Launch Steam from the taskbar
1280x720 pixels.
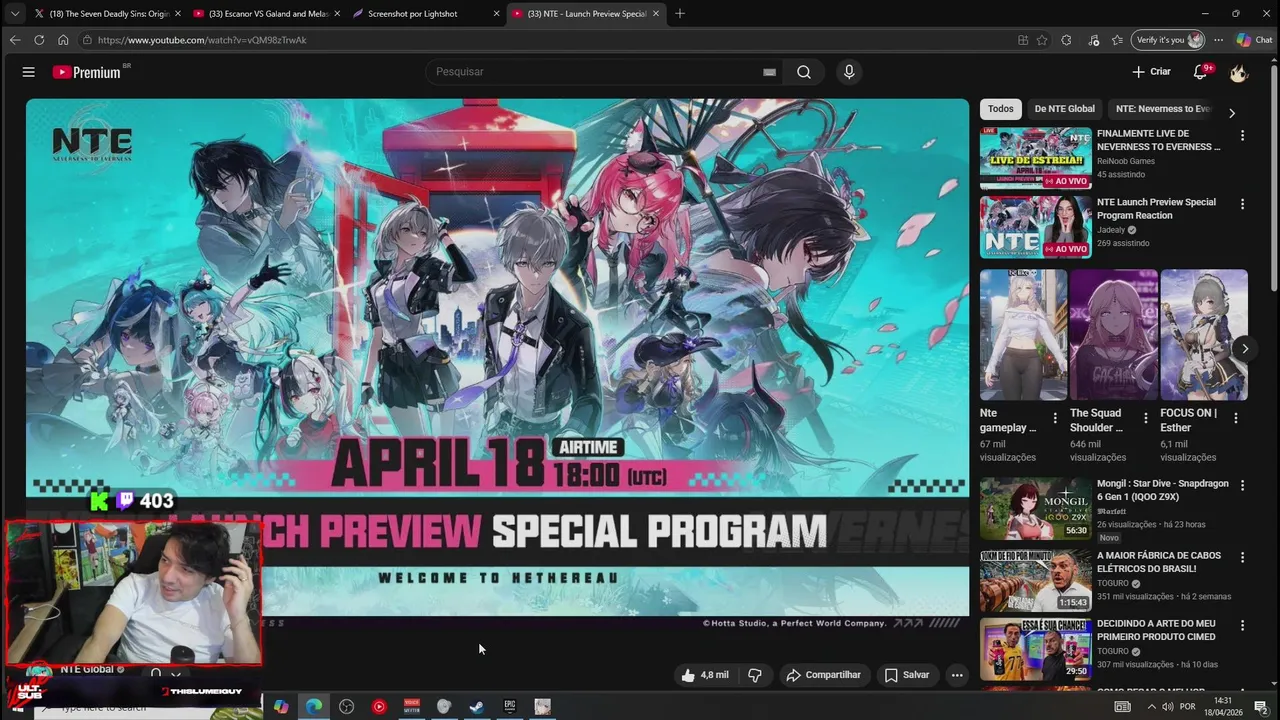[x=477, y=706]
